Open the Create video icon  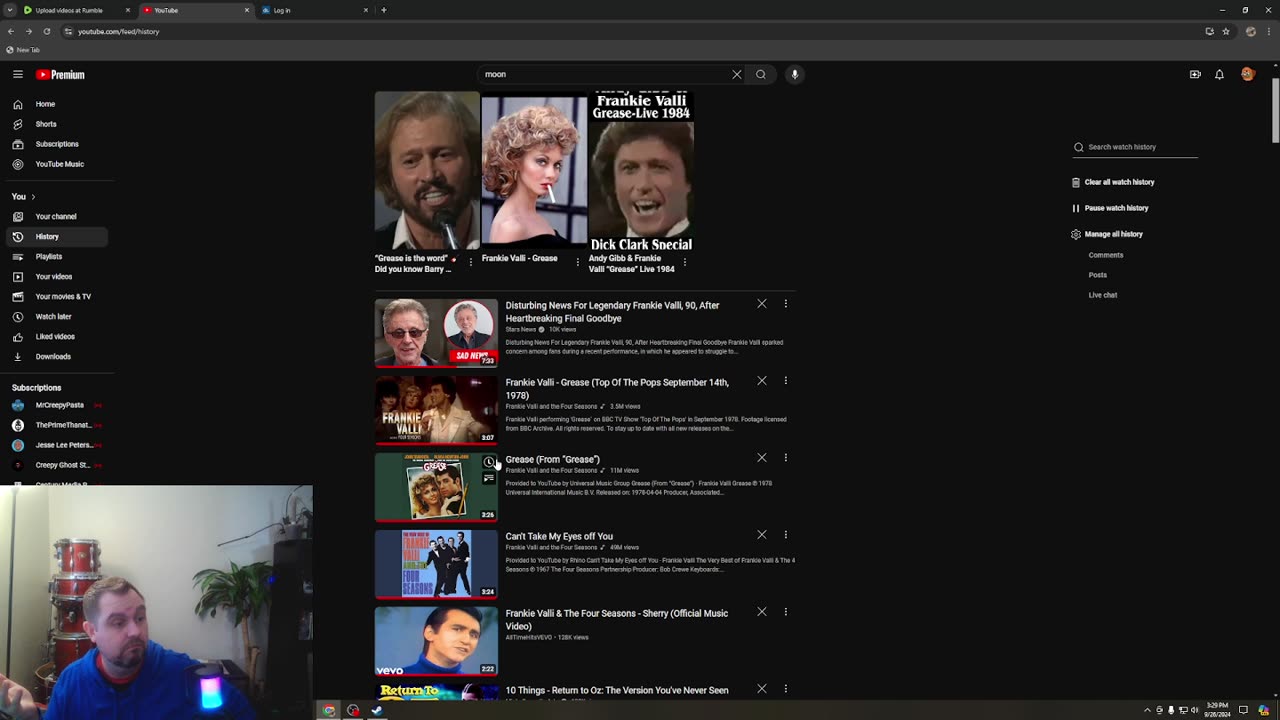click(x=1195, y=74)
